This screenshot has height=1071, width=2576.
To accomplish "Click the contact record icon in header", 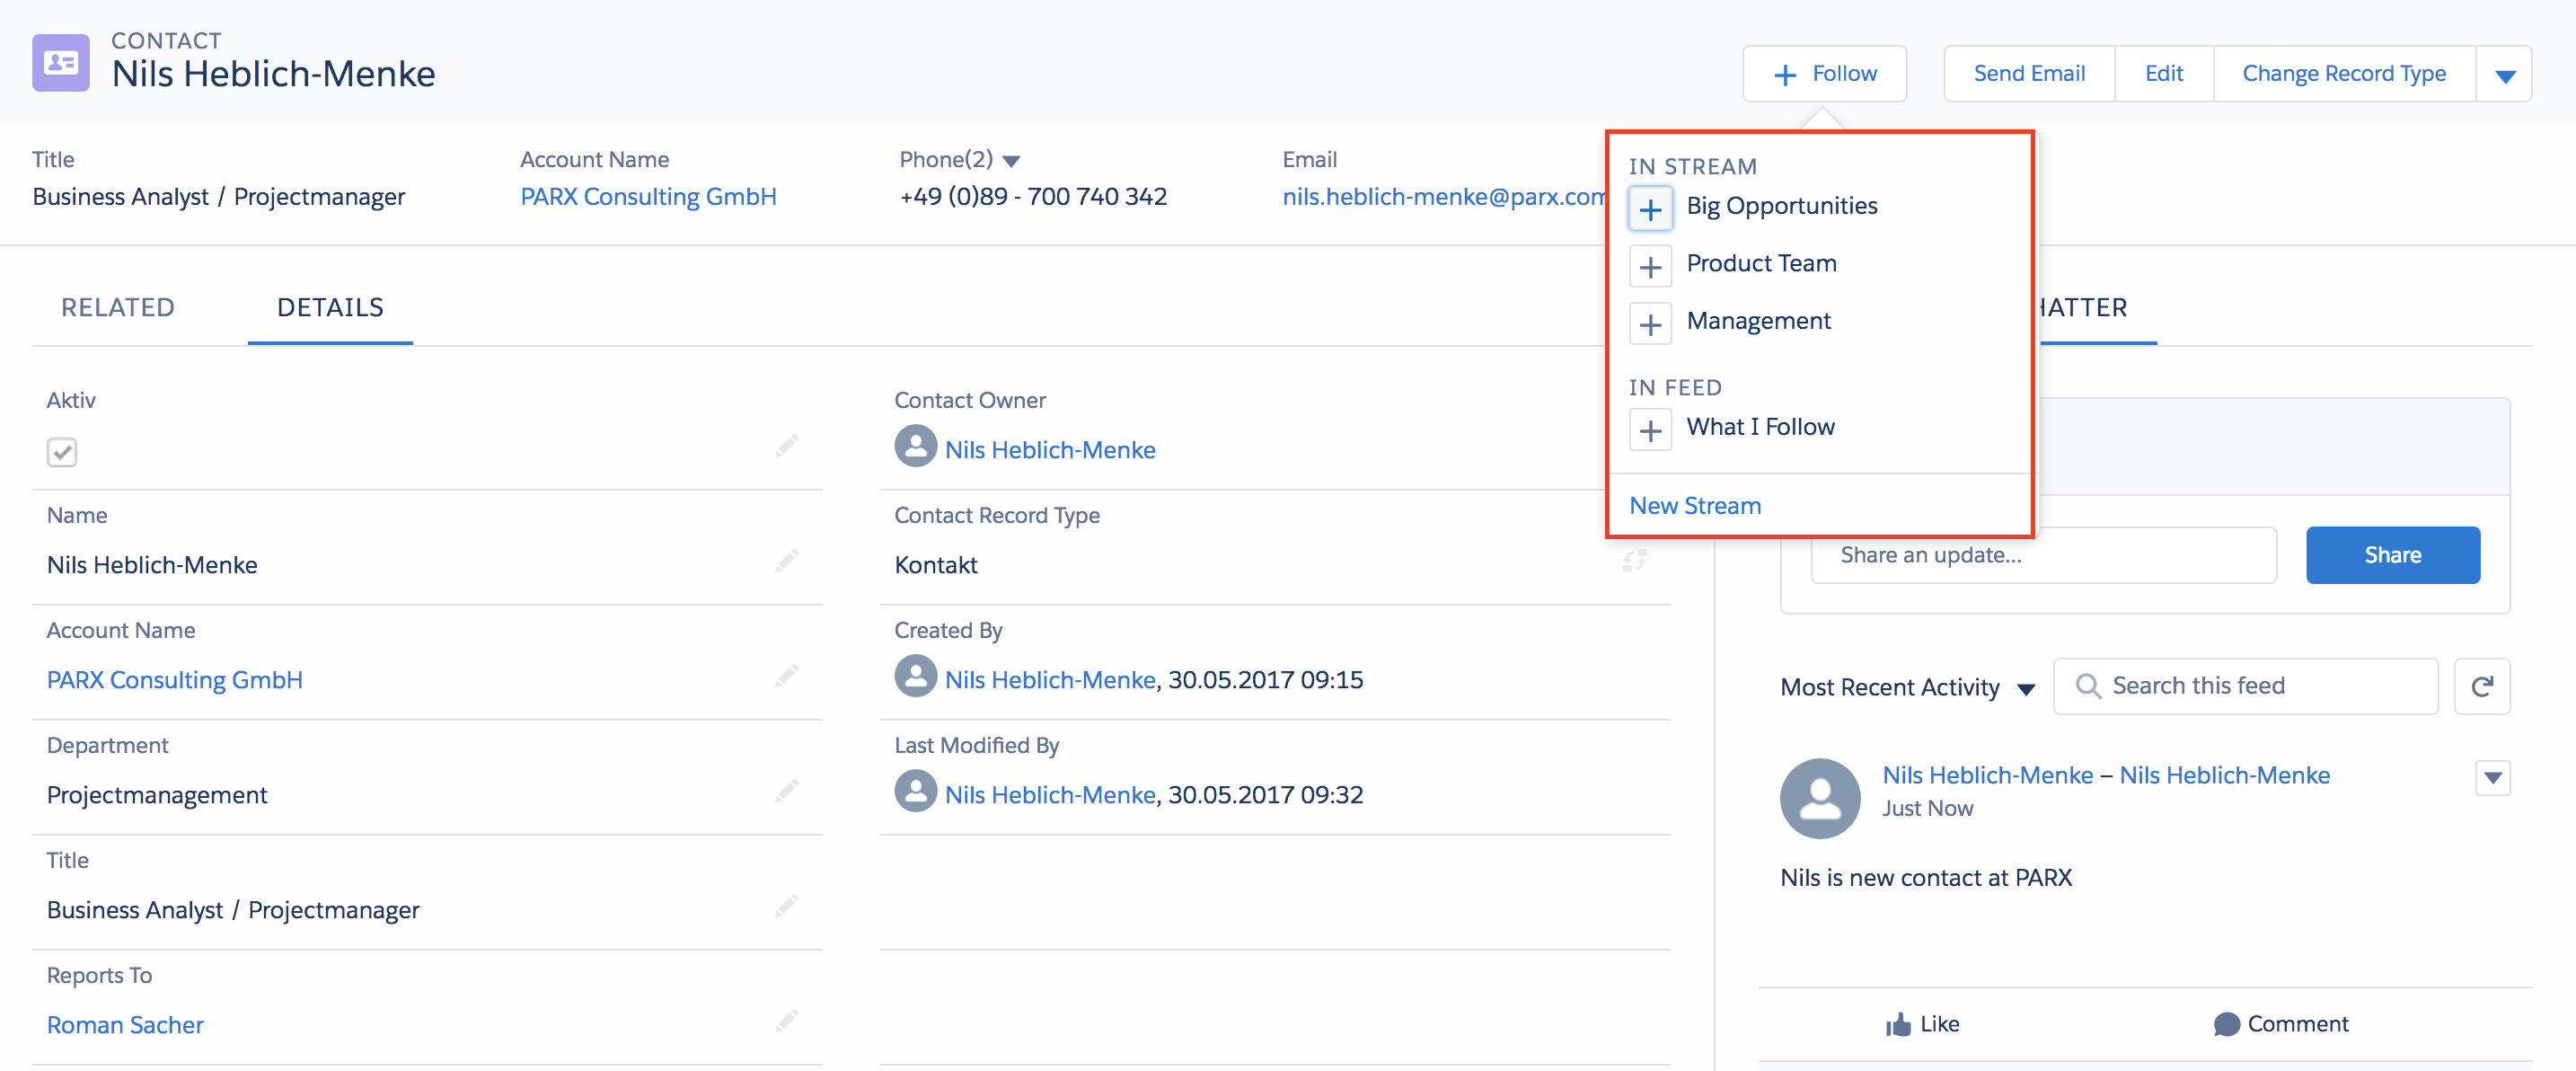I will point(60,63).
